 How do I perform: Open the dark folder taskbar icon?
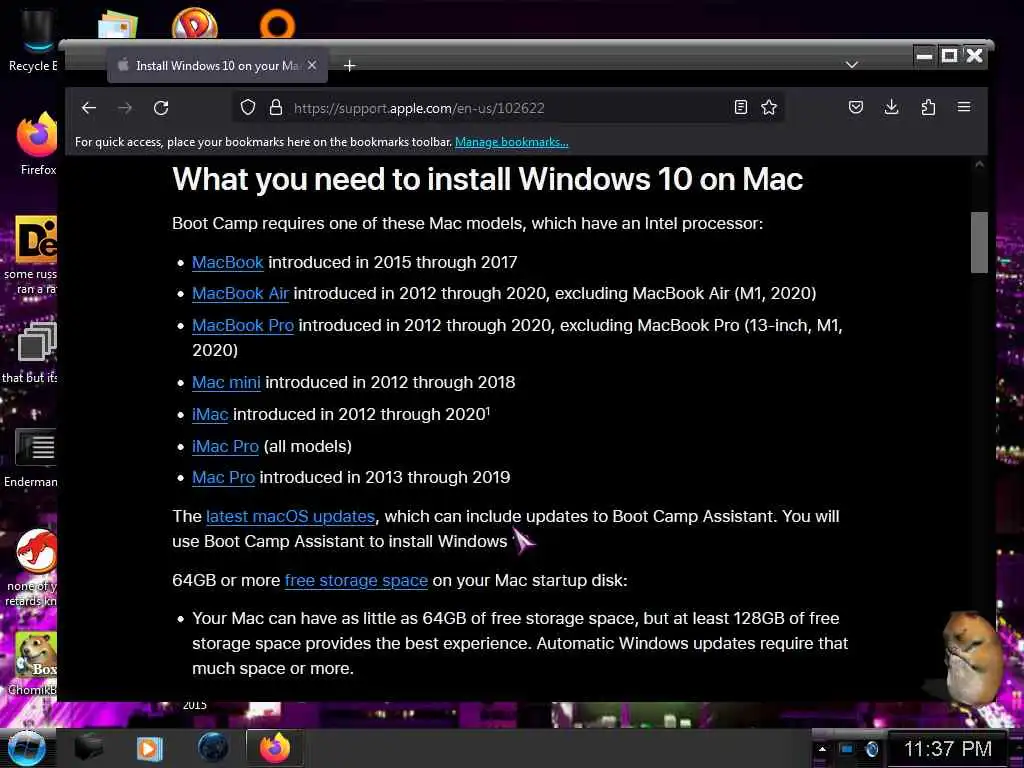click(x=89, y=748)
